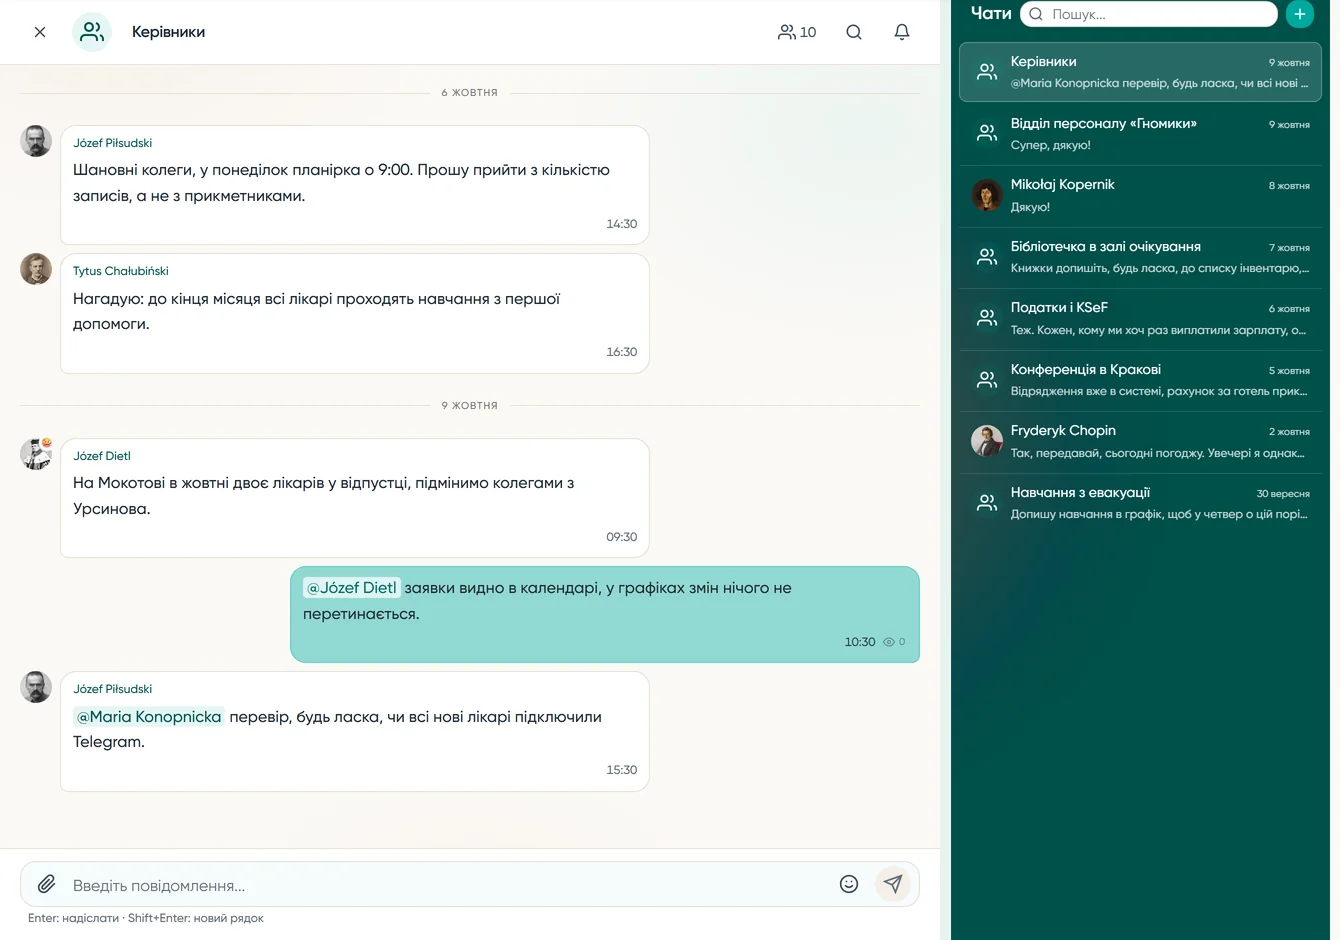Open the chat with Mikołaj Kopernik
The height and width of the screenshot is (940, 1340).
click(x=1140, y=195)
